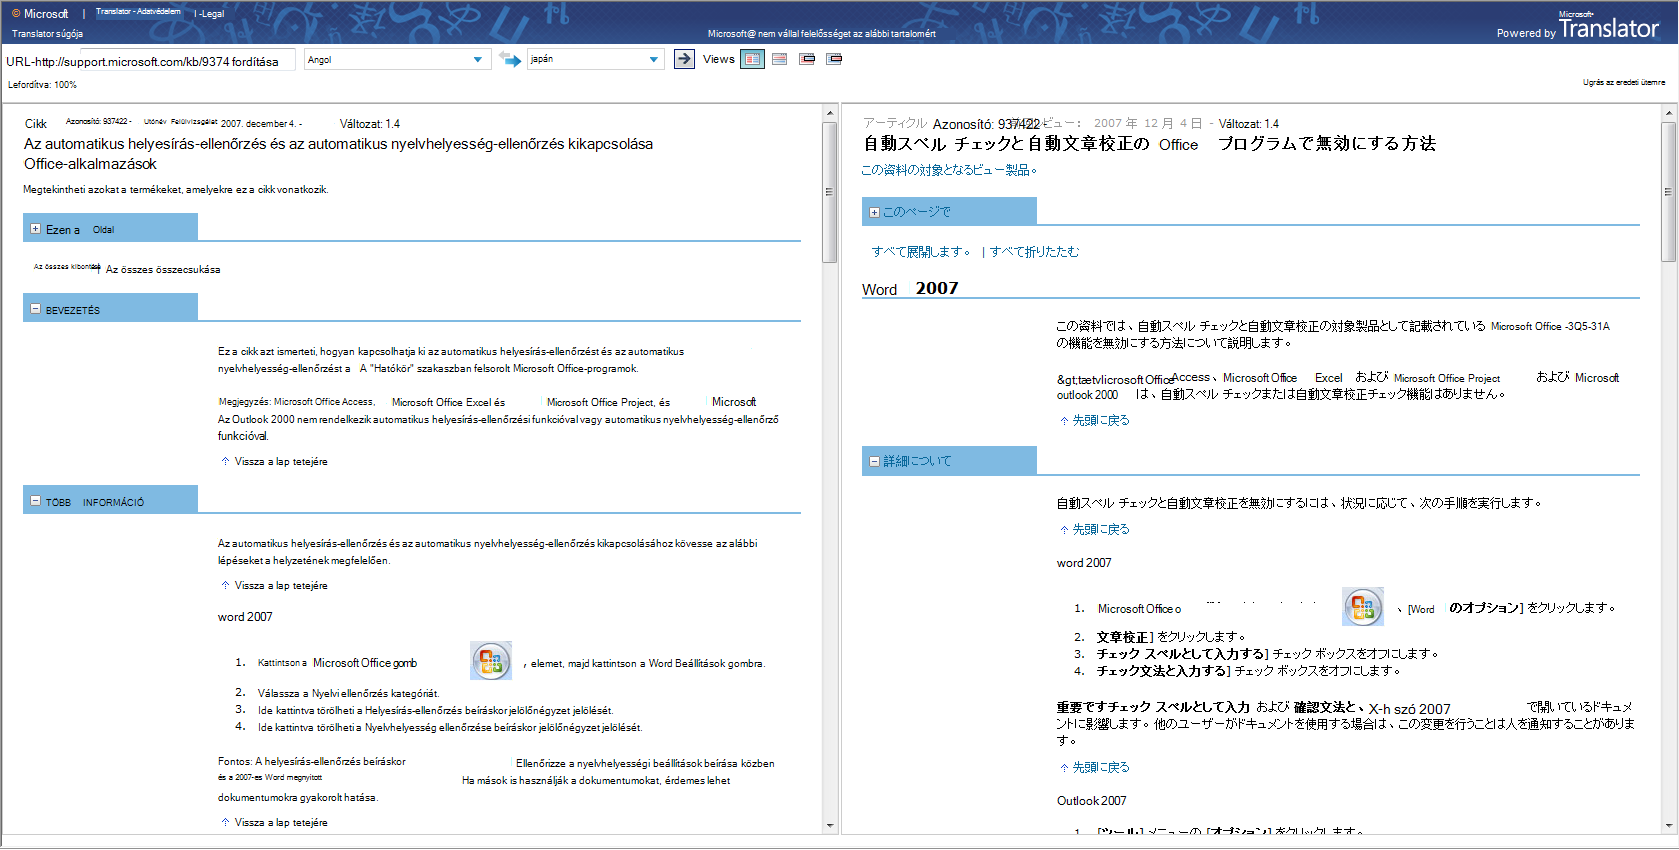Viewport: 1679px width, 850px height.
Task: Open the Angol source language dropdown
Action: pyautogui.click(x=397, y=60)
